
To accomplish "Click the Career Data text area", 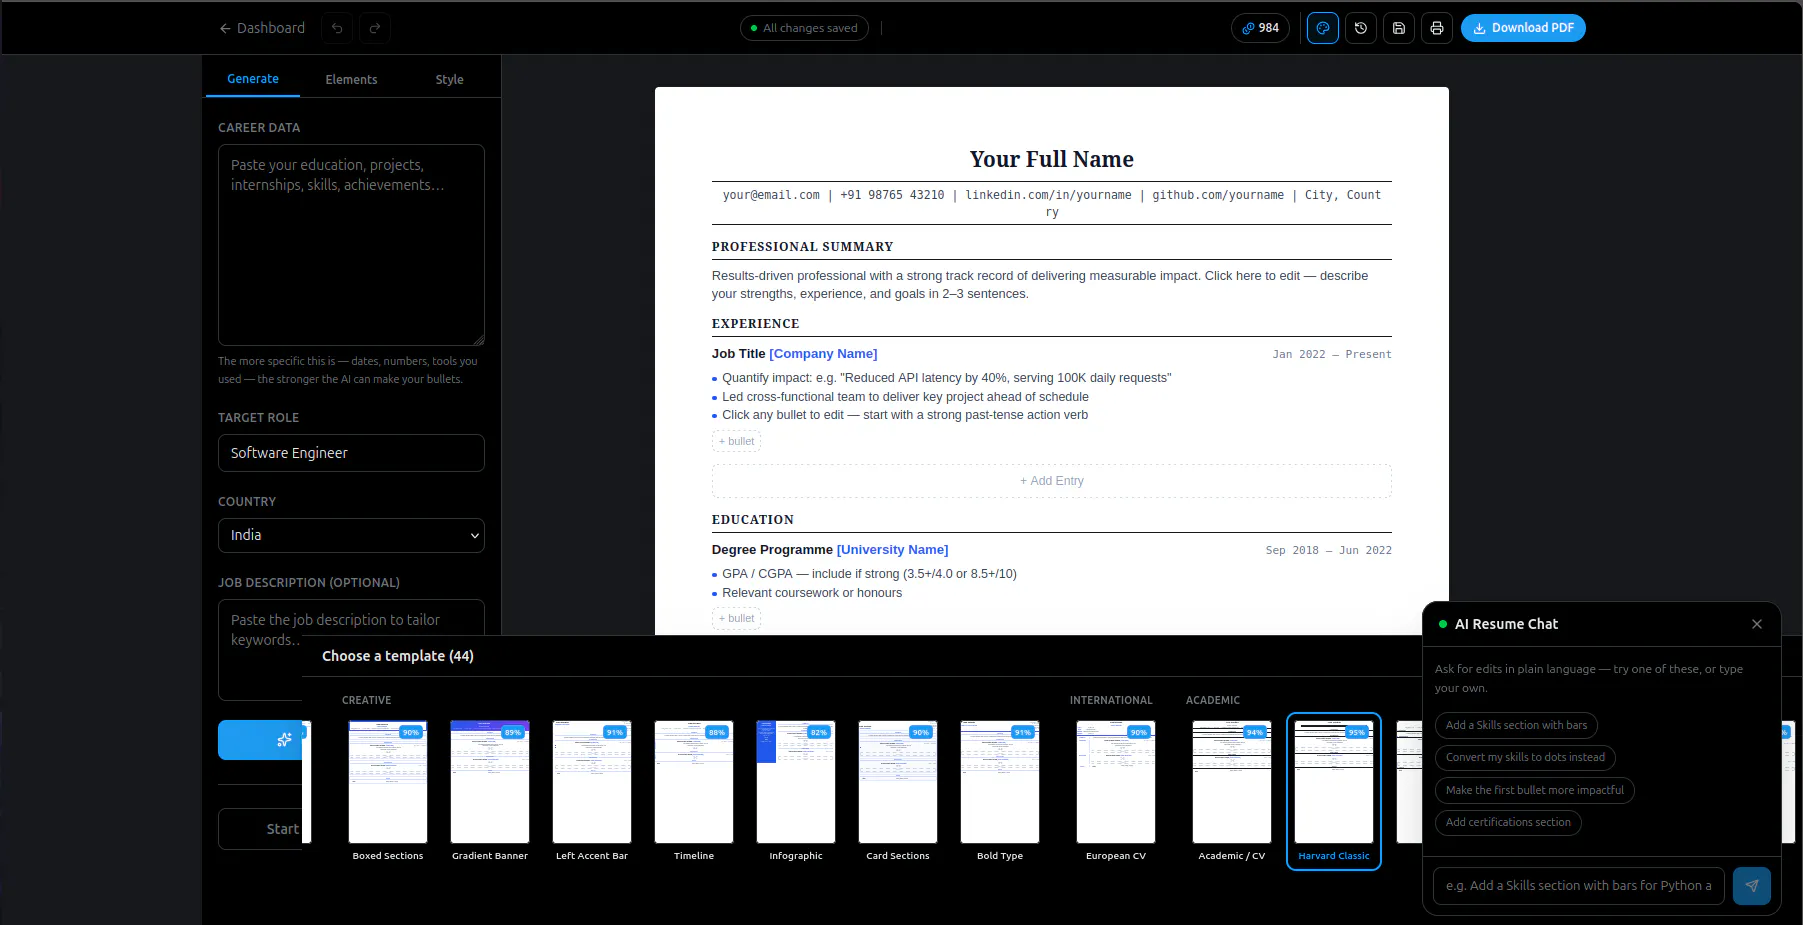I will pyautogui.click(x=351, y=245).
